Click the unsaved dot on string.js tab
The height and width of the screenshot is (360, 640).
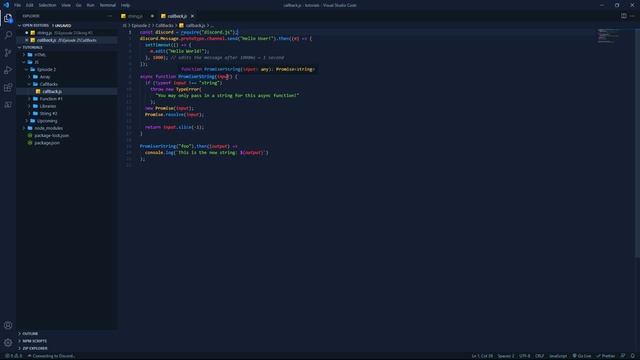(152, 16)
